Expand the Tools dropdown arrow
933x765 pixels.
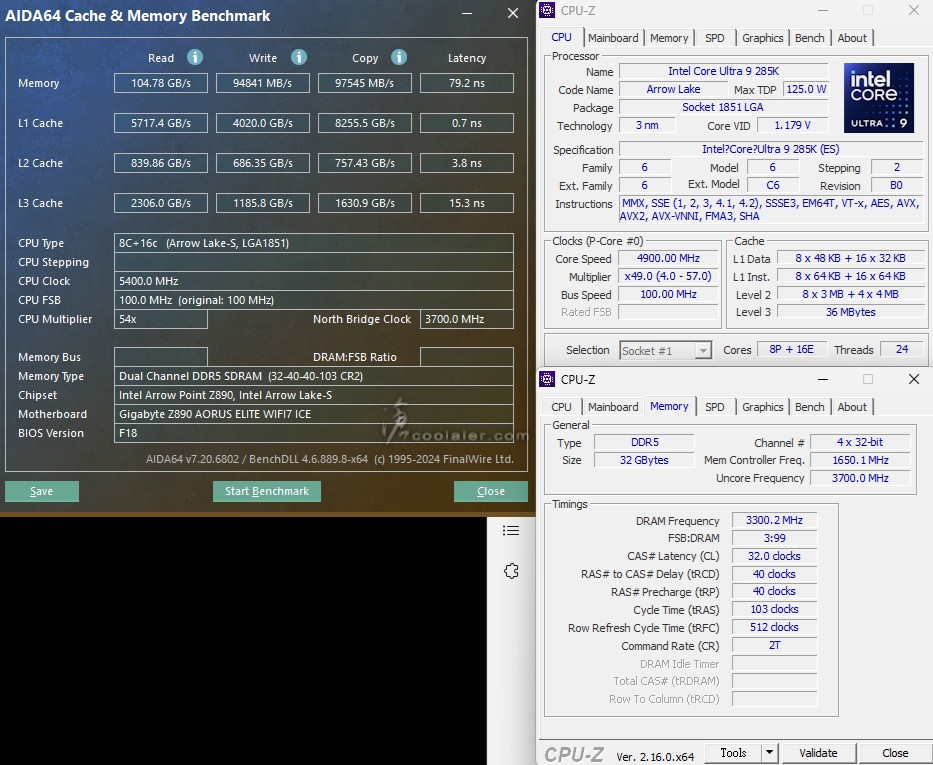coord(769,753)
